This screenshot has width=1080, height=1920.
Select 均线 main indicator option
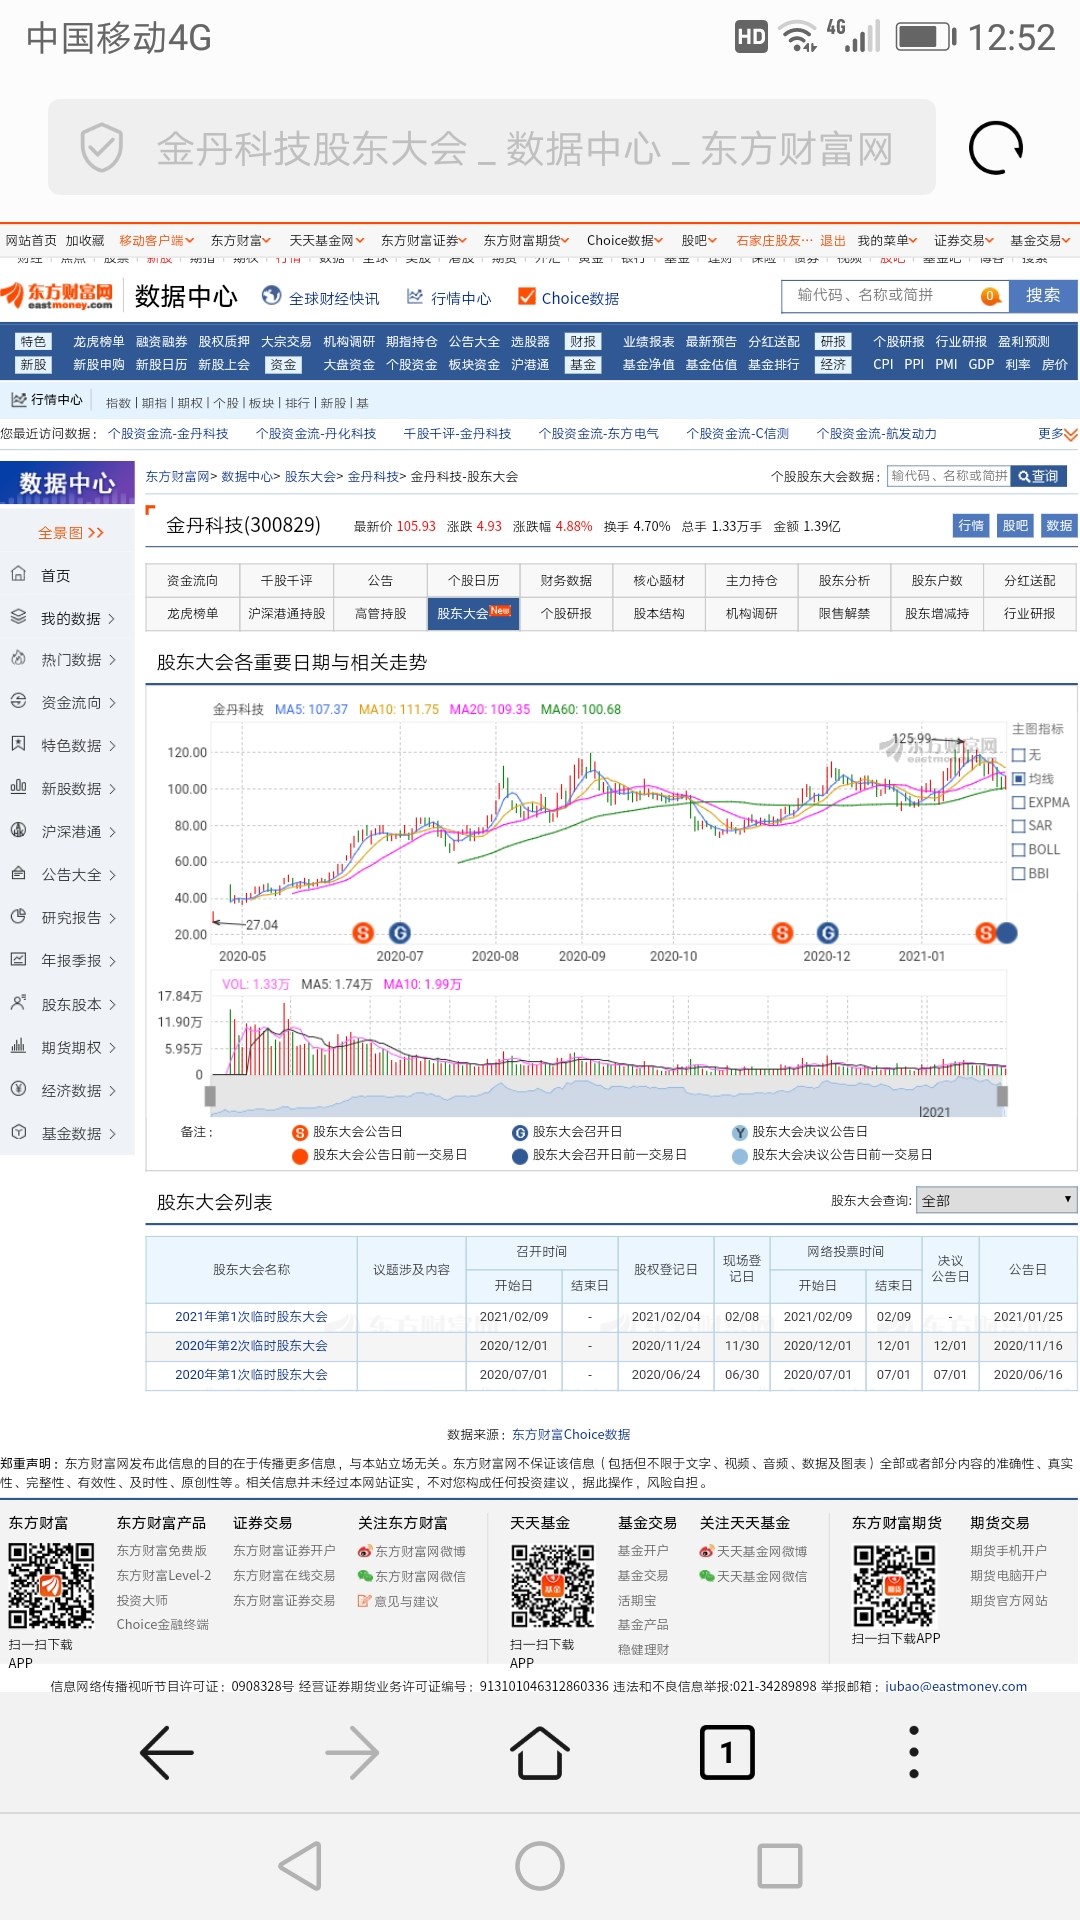tap(1019, 778)
